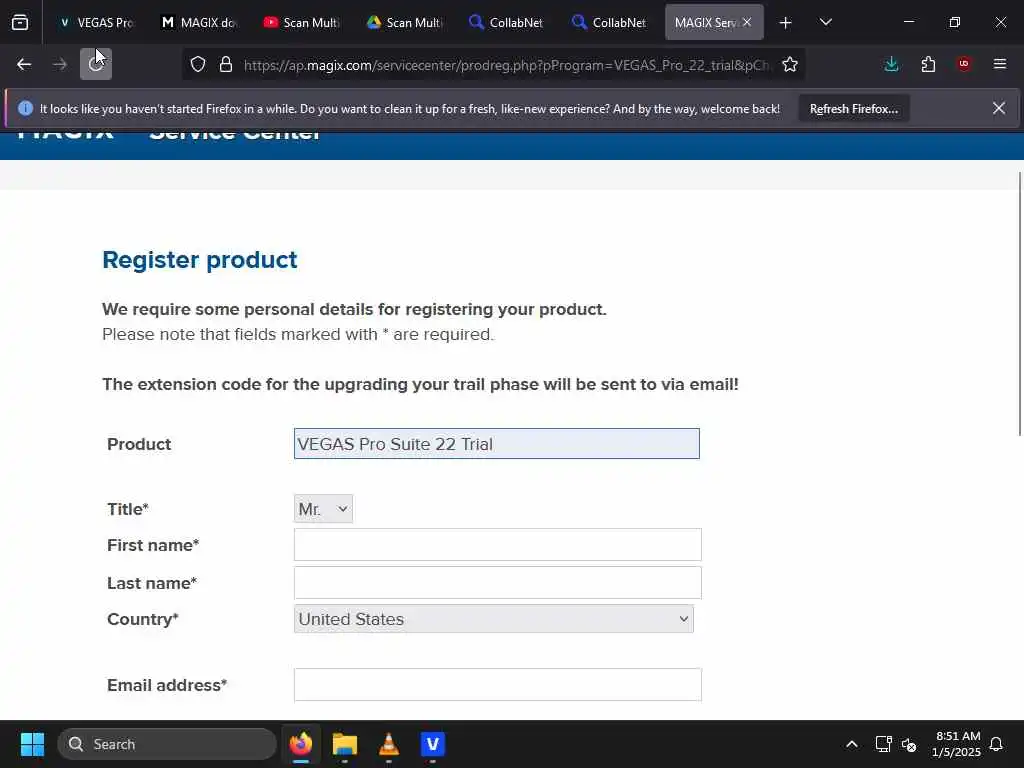Click the disabled forward navigation arrow
The image size is (1024, 768).
click(x=59, y=64)
